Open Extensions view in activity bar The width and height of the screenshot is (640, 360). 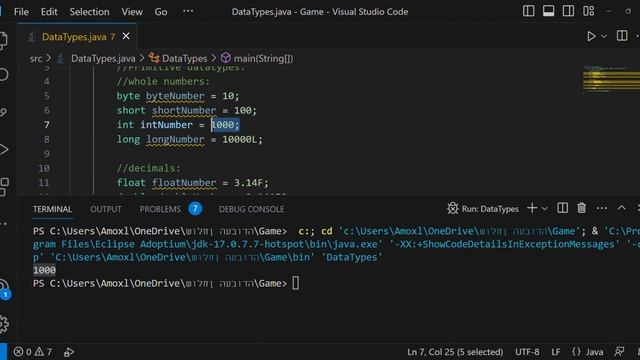click(4, 187)
